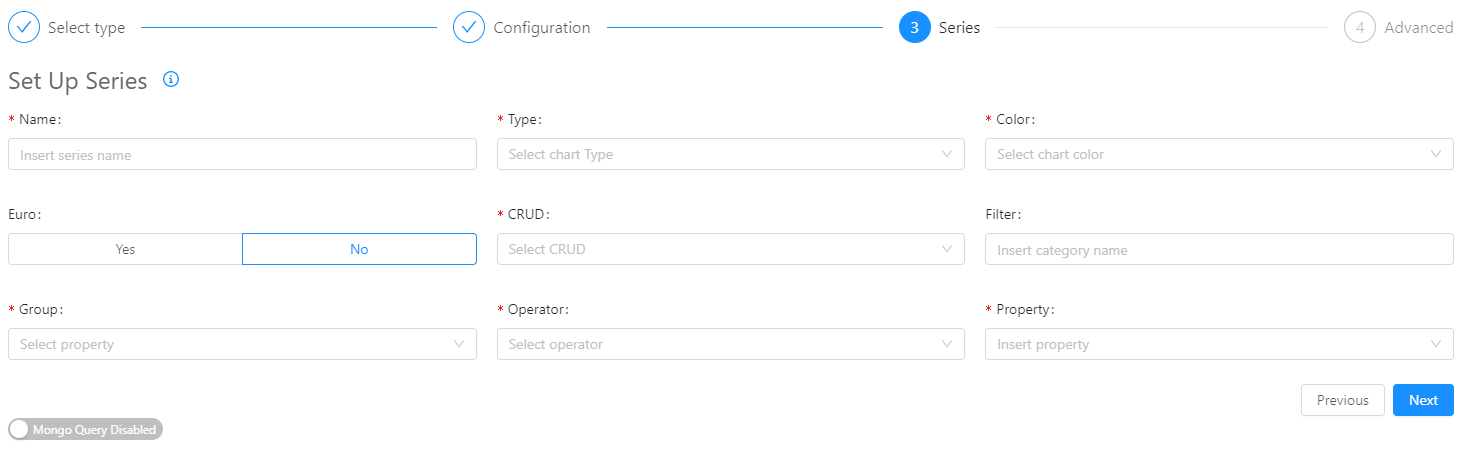
Task: Open the Color chart color dropdown
Action: click(x=1218, y=154)
